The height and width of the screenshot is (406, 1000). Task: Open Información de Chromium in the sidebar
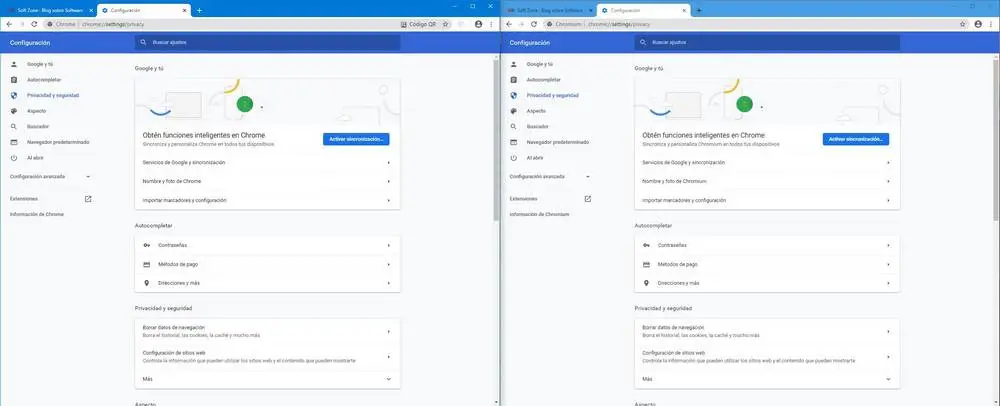point(539,214)
